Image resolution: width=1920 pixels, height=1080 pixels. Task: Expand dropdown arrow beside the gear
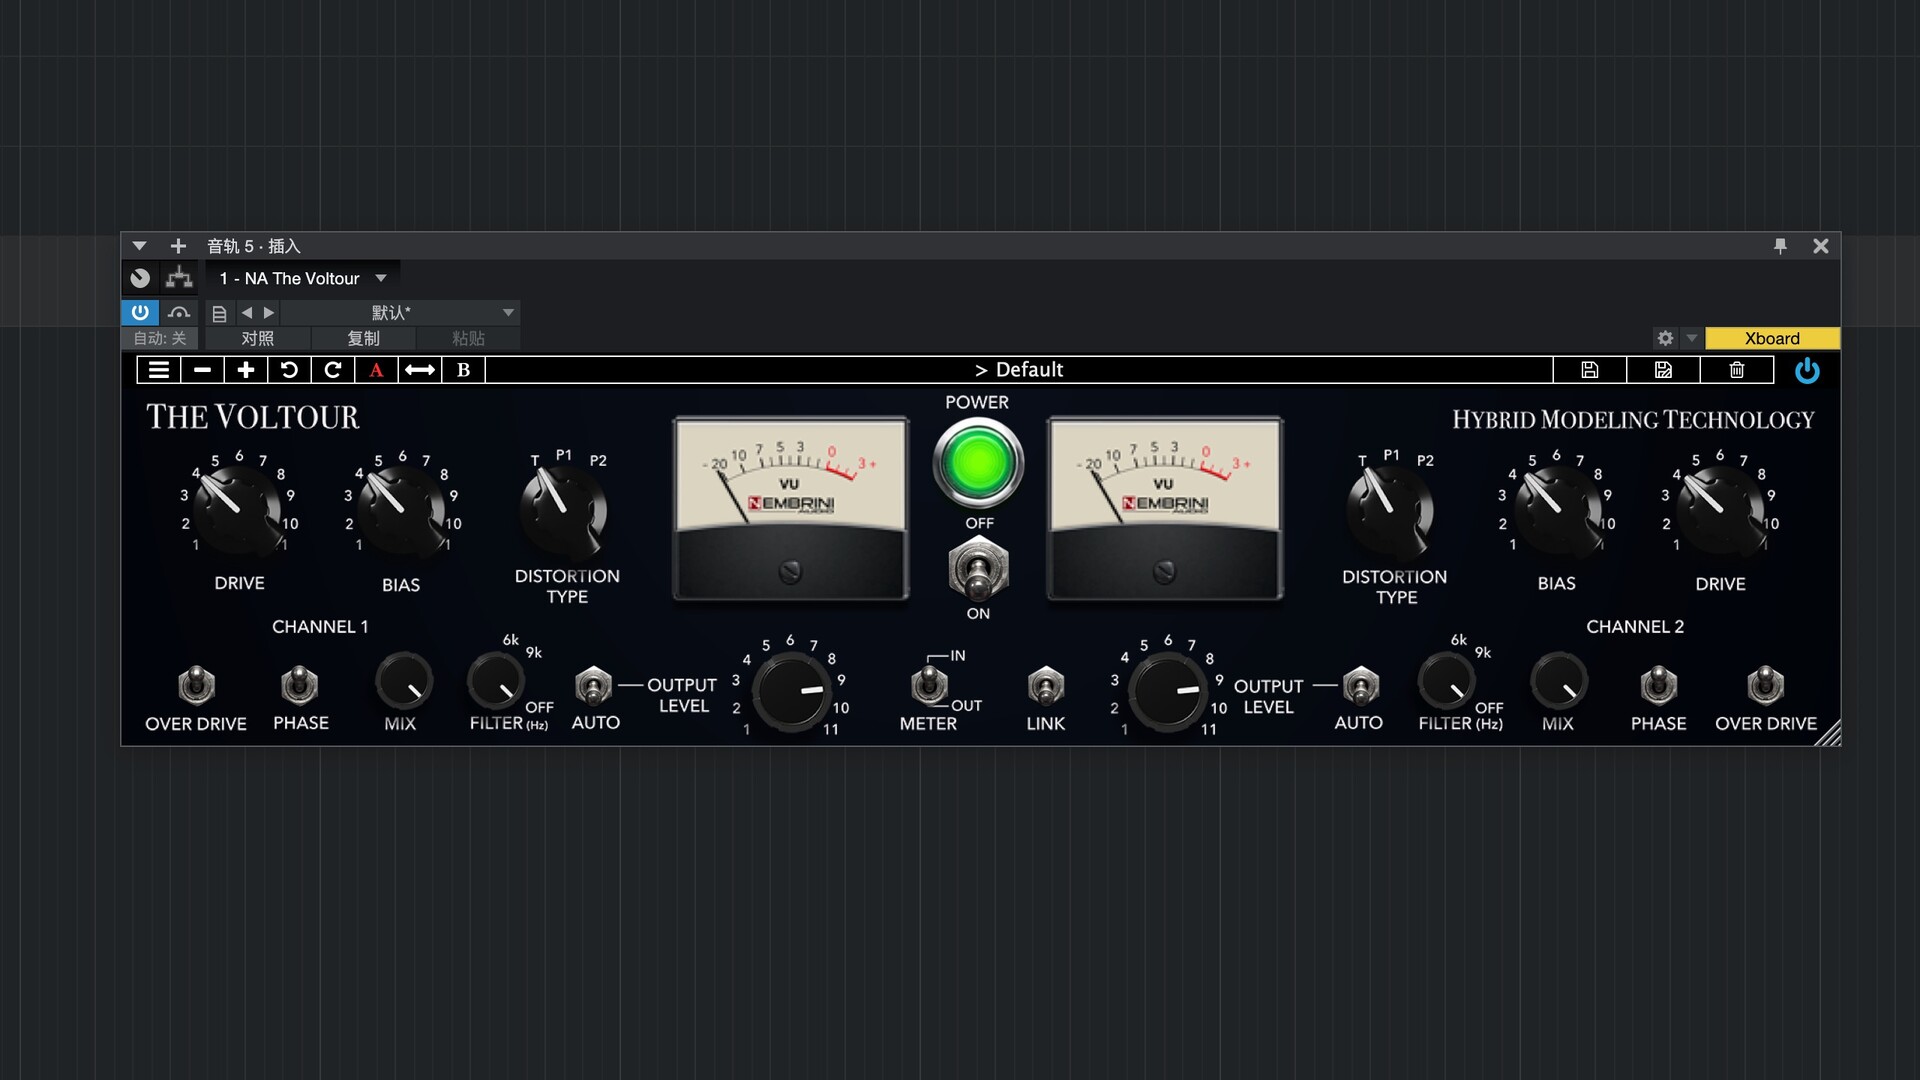1692,338
